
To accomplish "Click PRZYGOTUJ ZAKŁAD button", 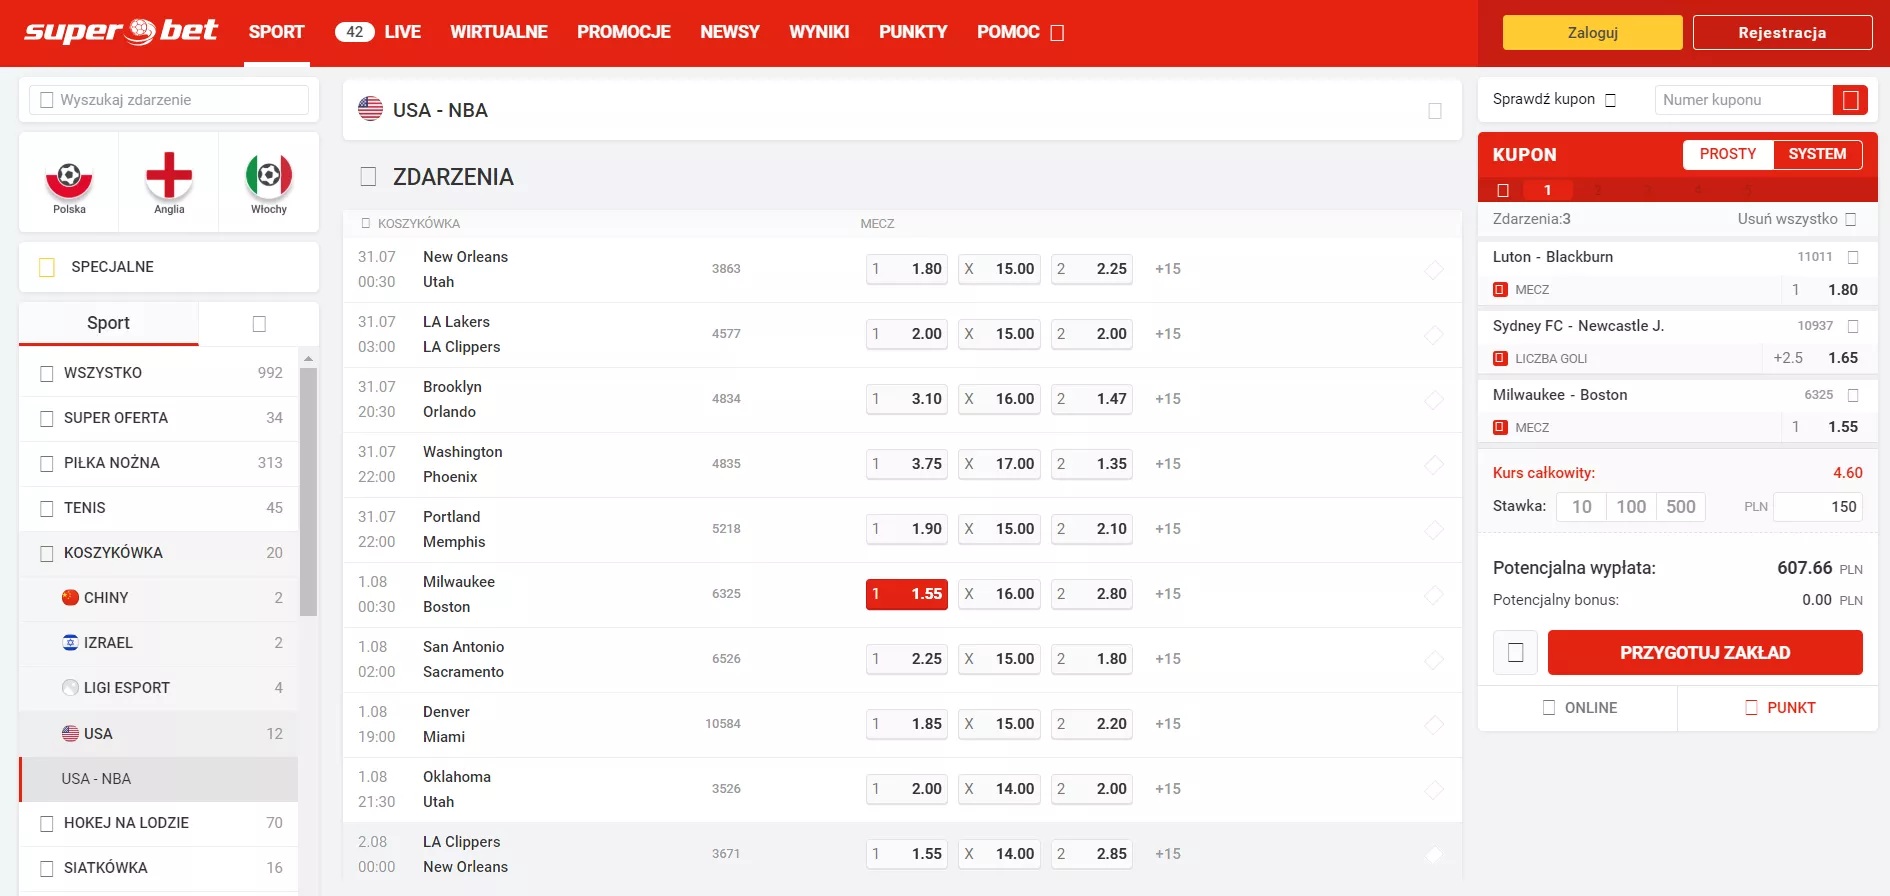I will (x=1705, y=652).
